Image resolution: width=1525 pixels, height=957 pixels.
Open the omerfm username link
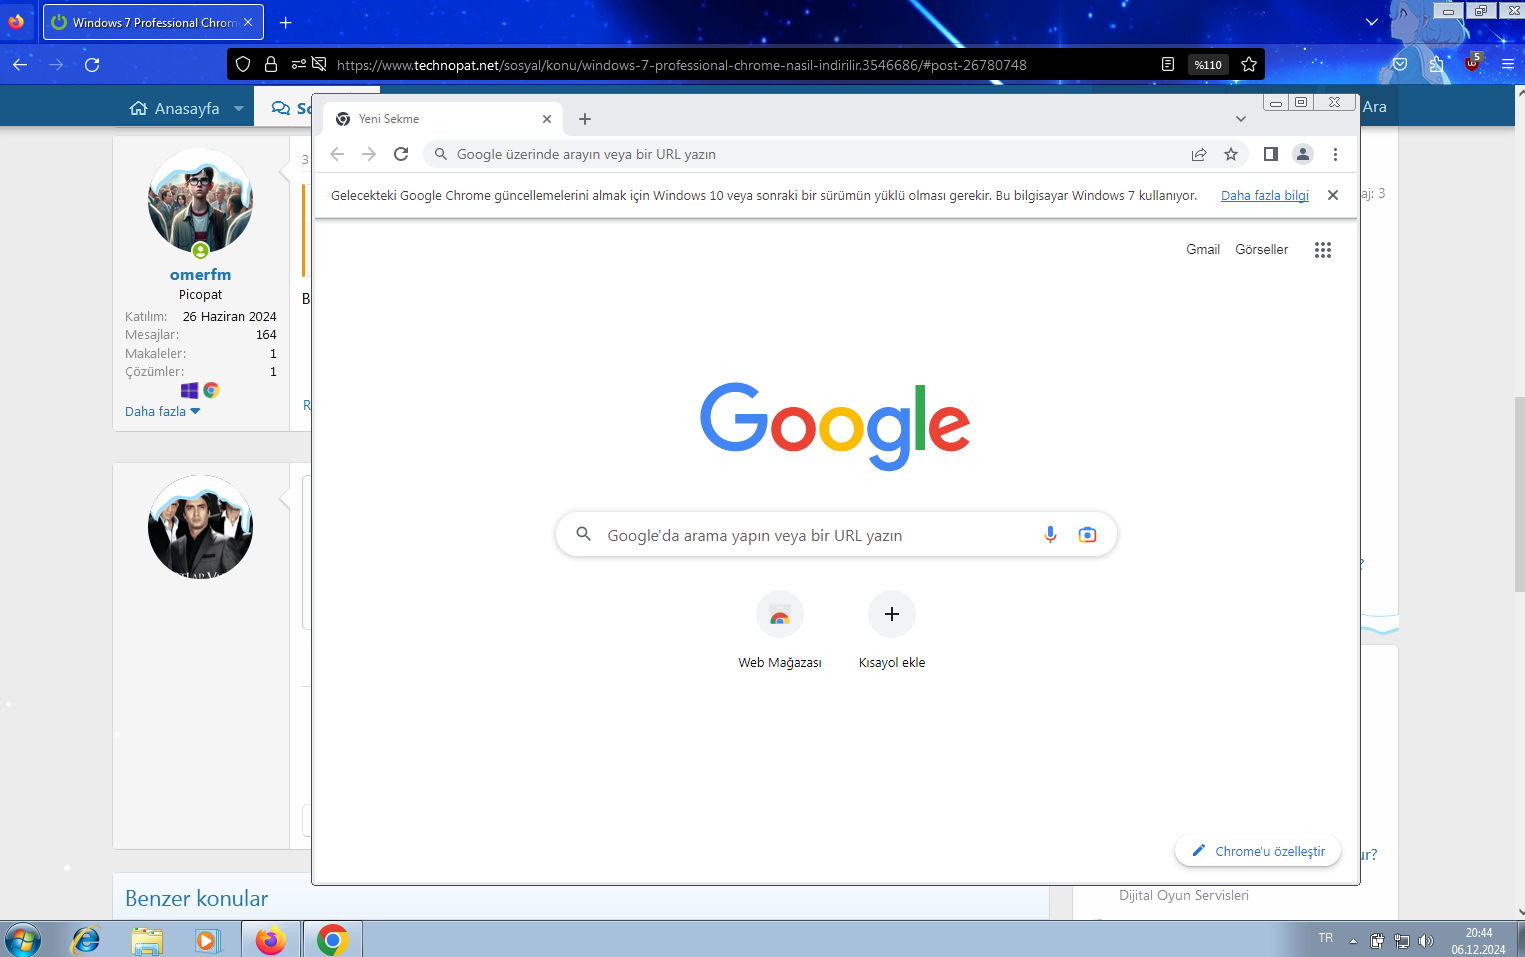[x=200, y=274]
